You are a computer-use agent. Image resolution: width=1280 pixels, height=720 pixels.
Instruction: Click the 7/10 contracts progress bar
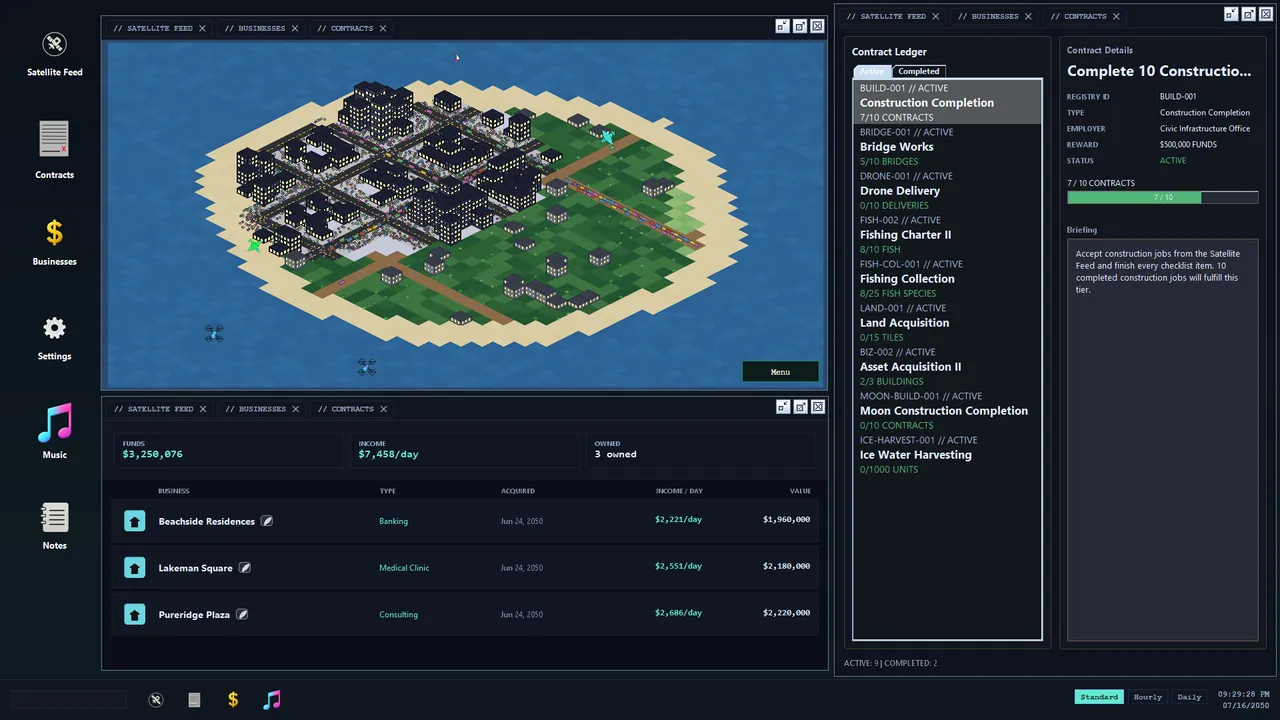click(1162, 198)
